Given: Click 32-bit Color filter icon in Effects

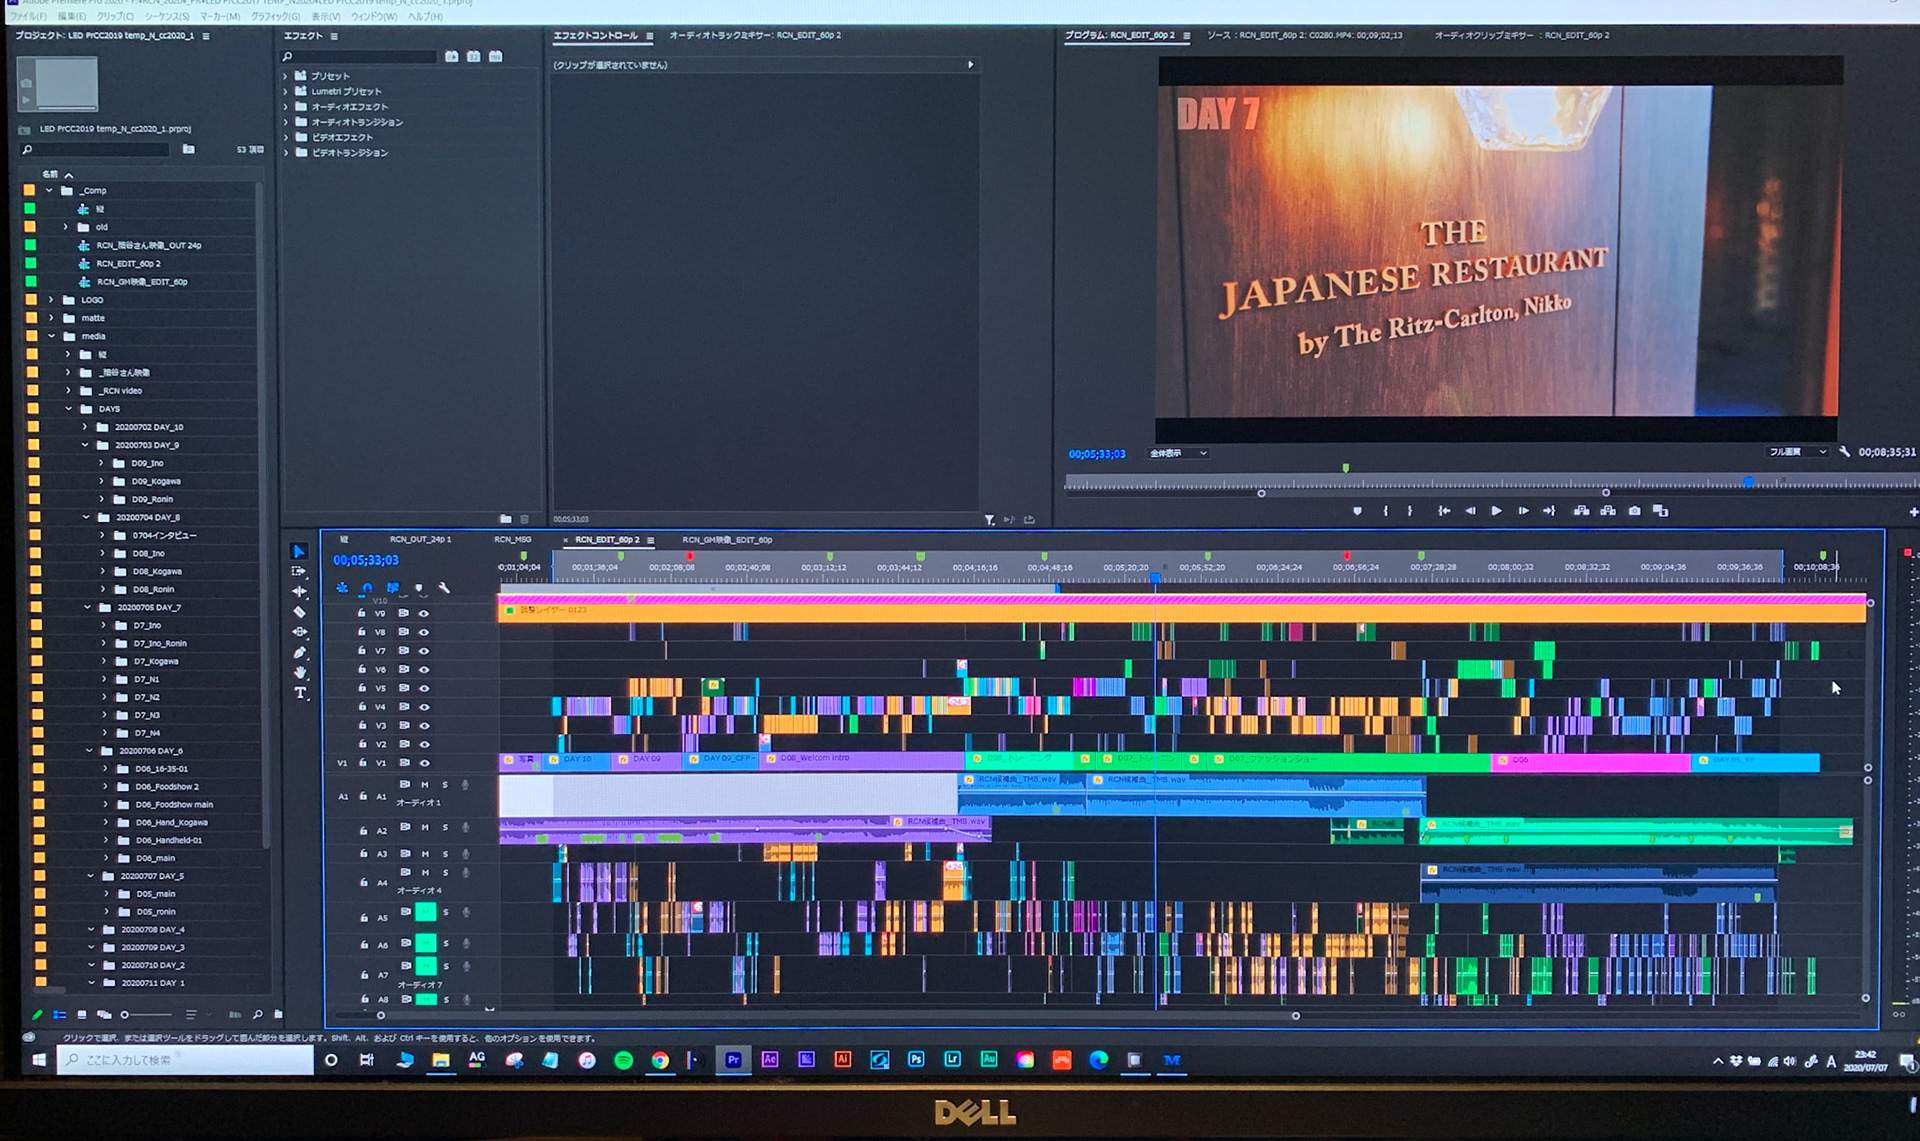Looking at the screenshot, I should (474, 56).
